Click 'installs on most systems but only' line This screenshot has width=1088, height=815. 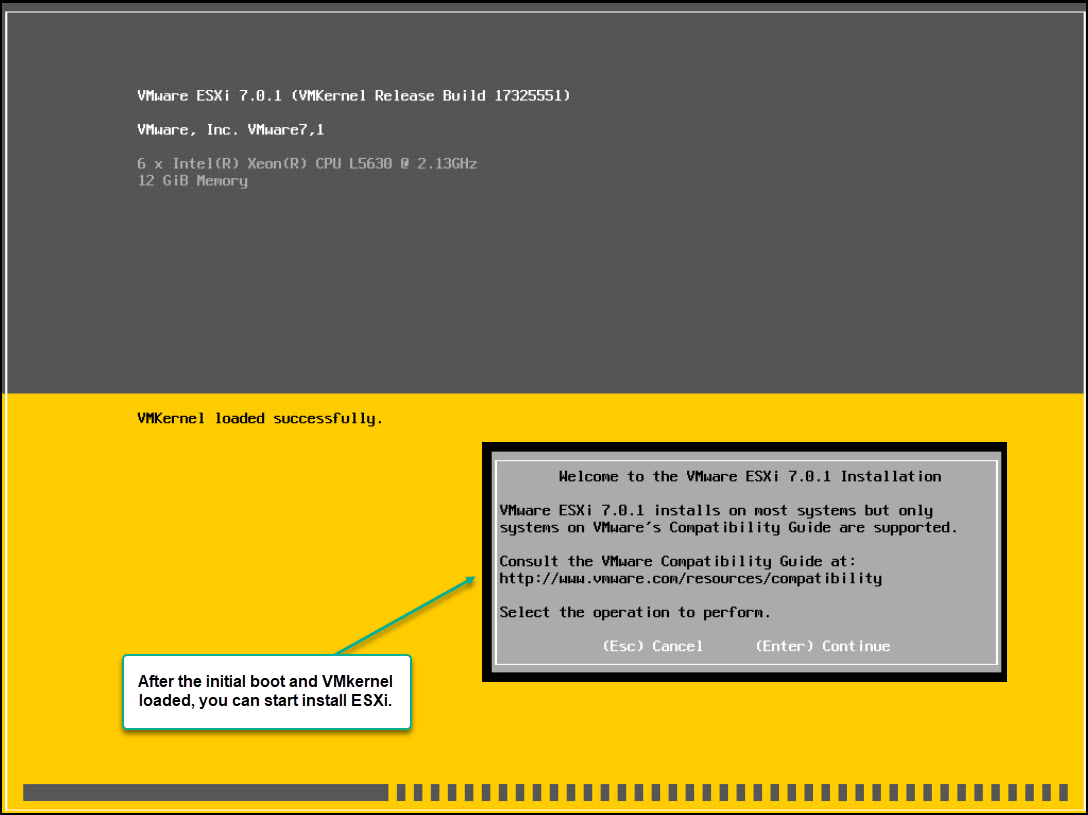click(x=716, y=511)
